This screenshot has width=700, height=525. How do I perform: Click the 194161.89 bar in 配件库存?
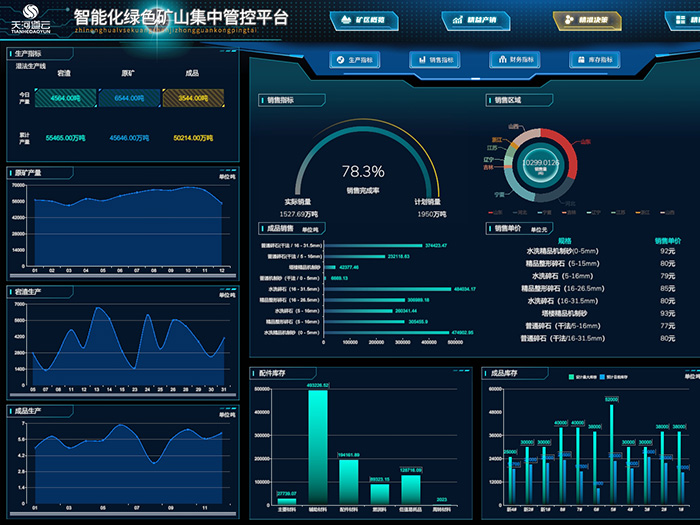pyautogui.click(x=349, y=482)
